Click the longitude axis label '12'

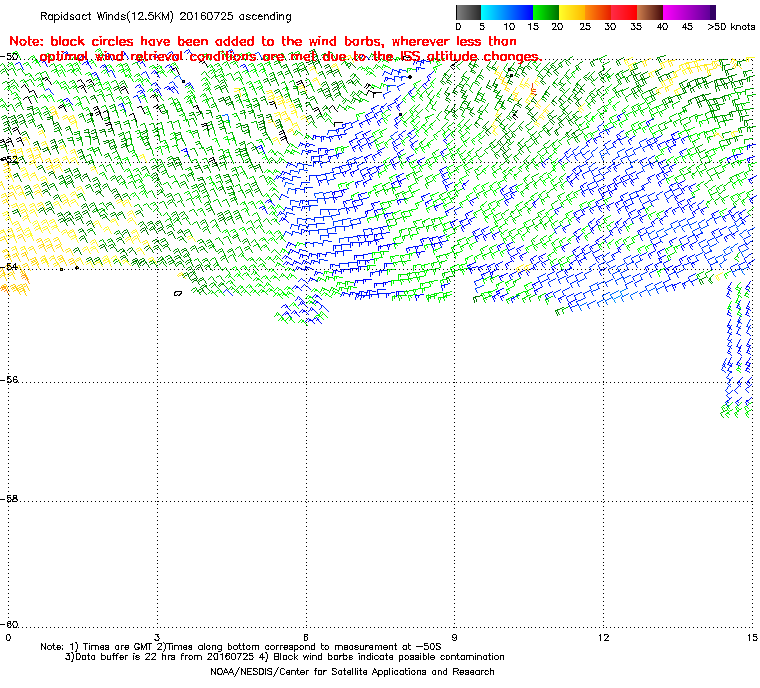click(x=603, y=637)
